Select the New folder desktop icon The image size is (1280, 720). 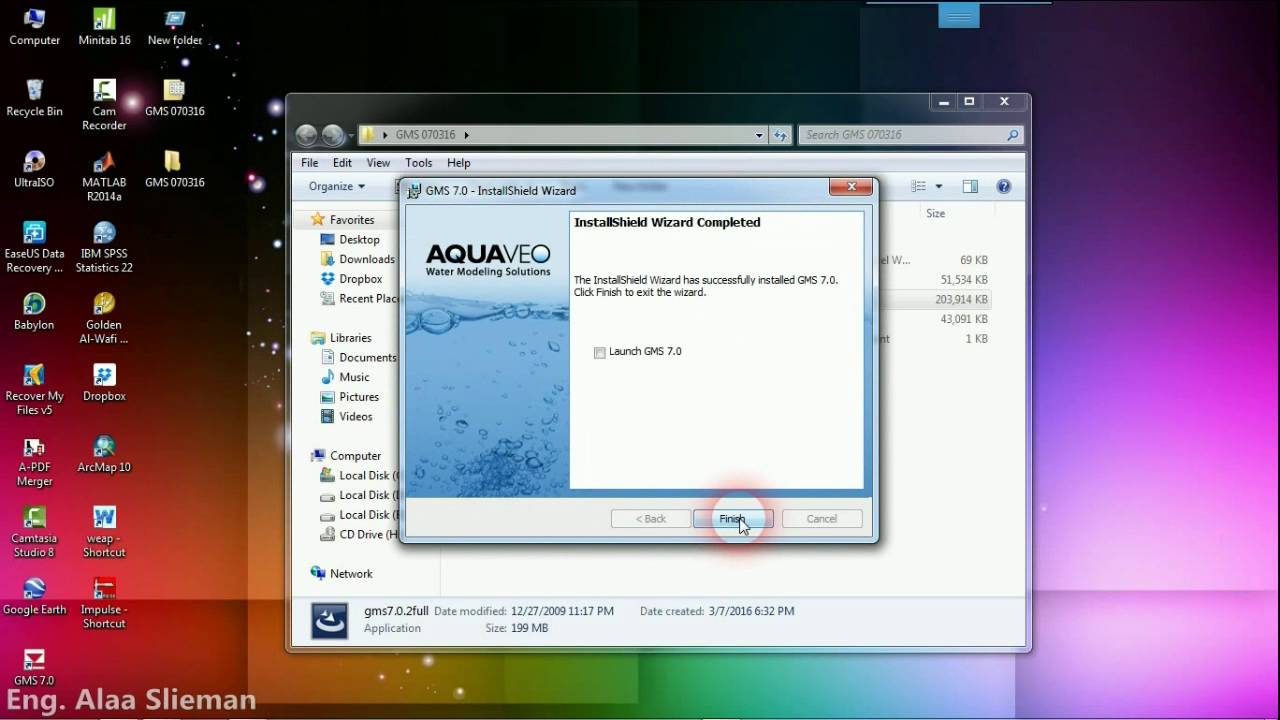pyautogui.click(x=174, y=26)
